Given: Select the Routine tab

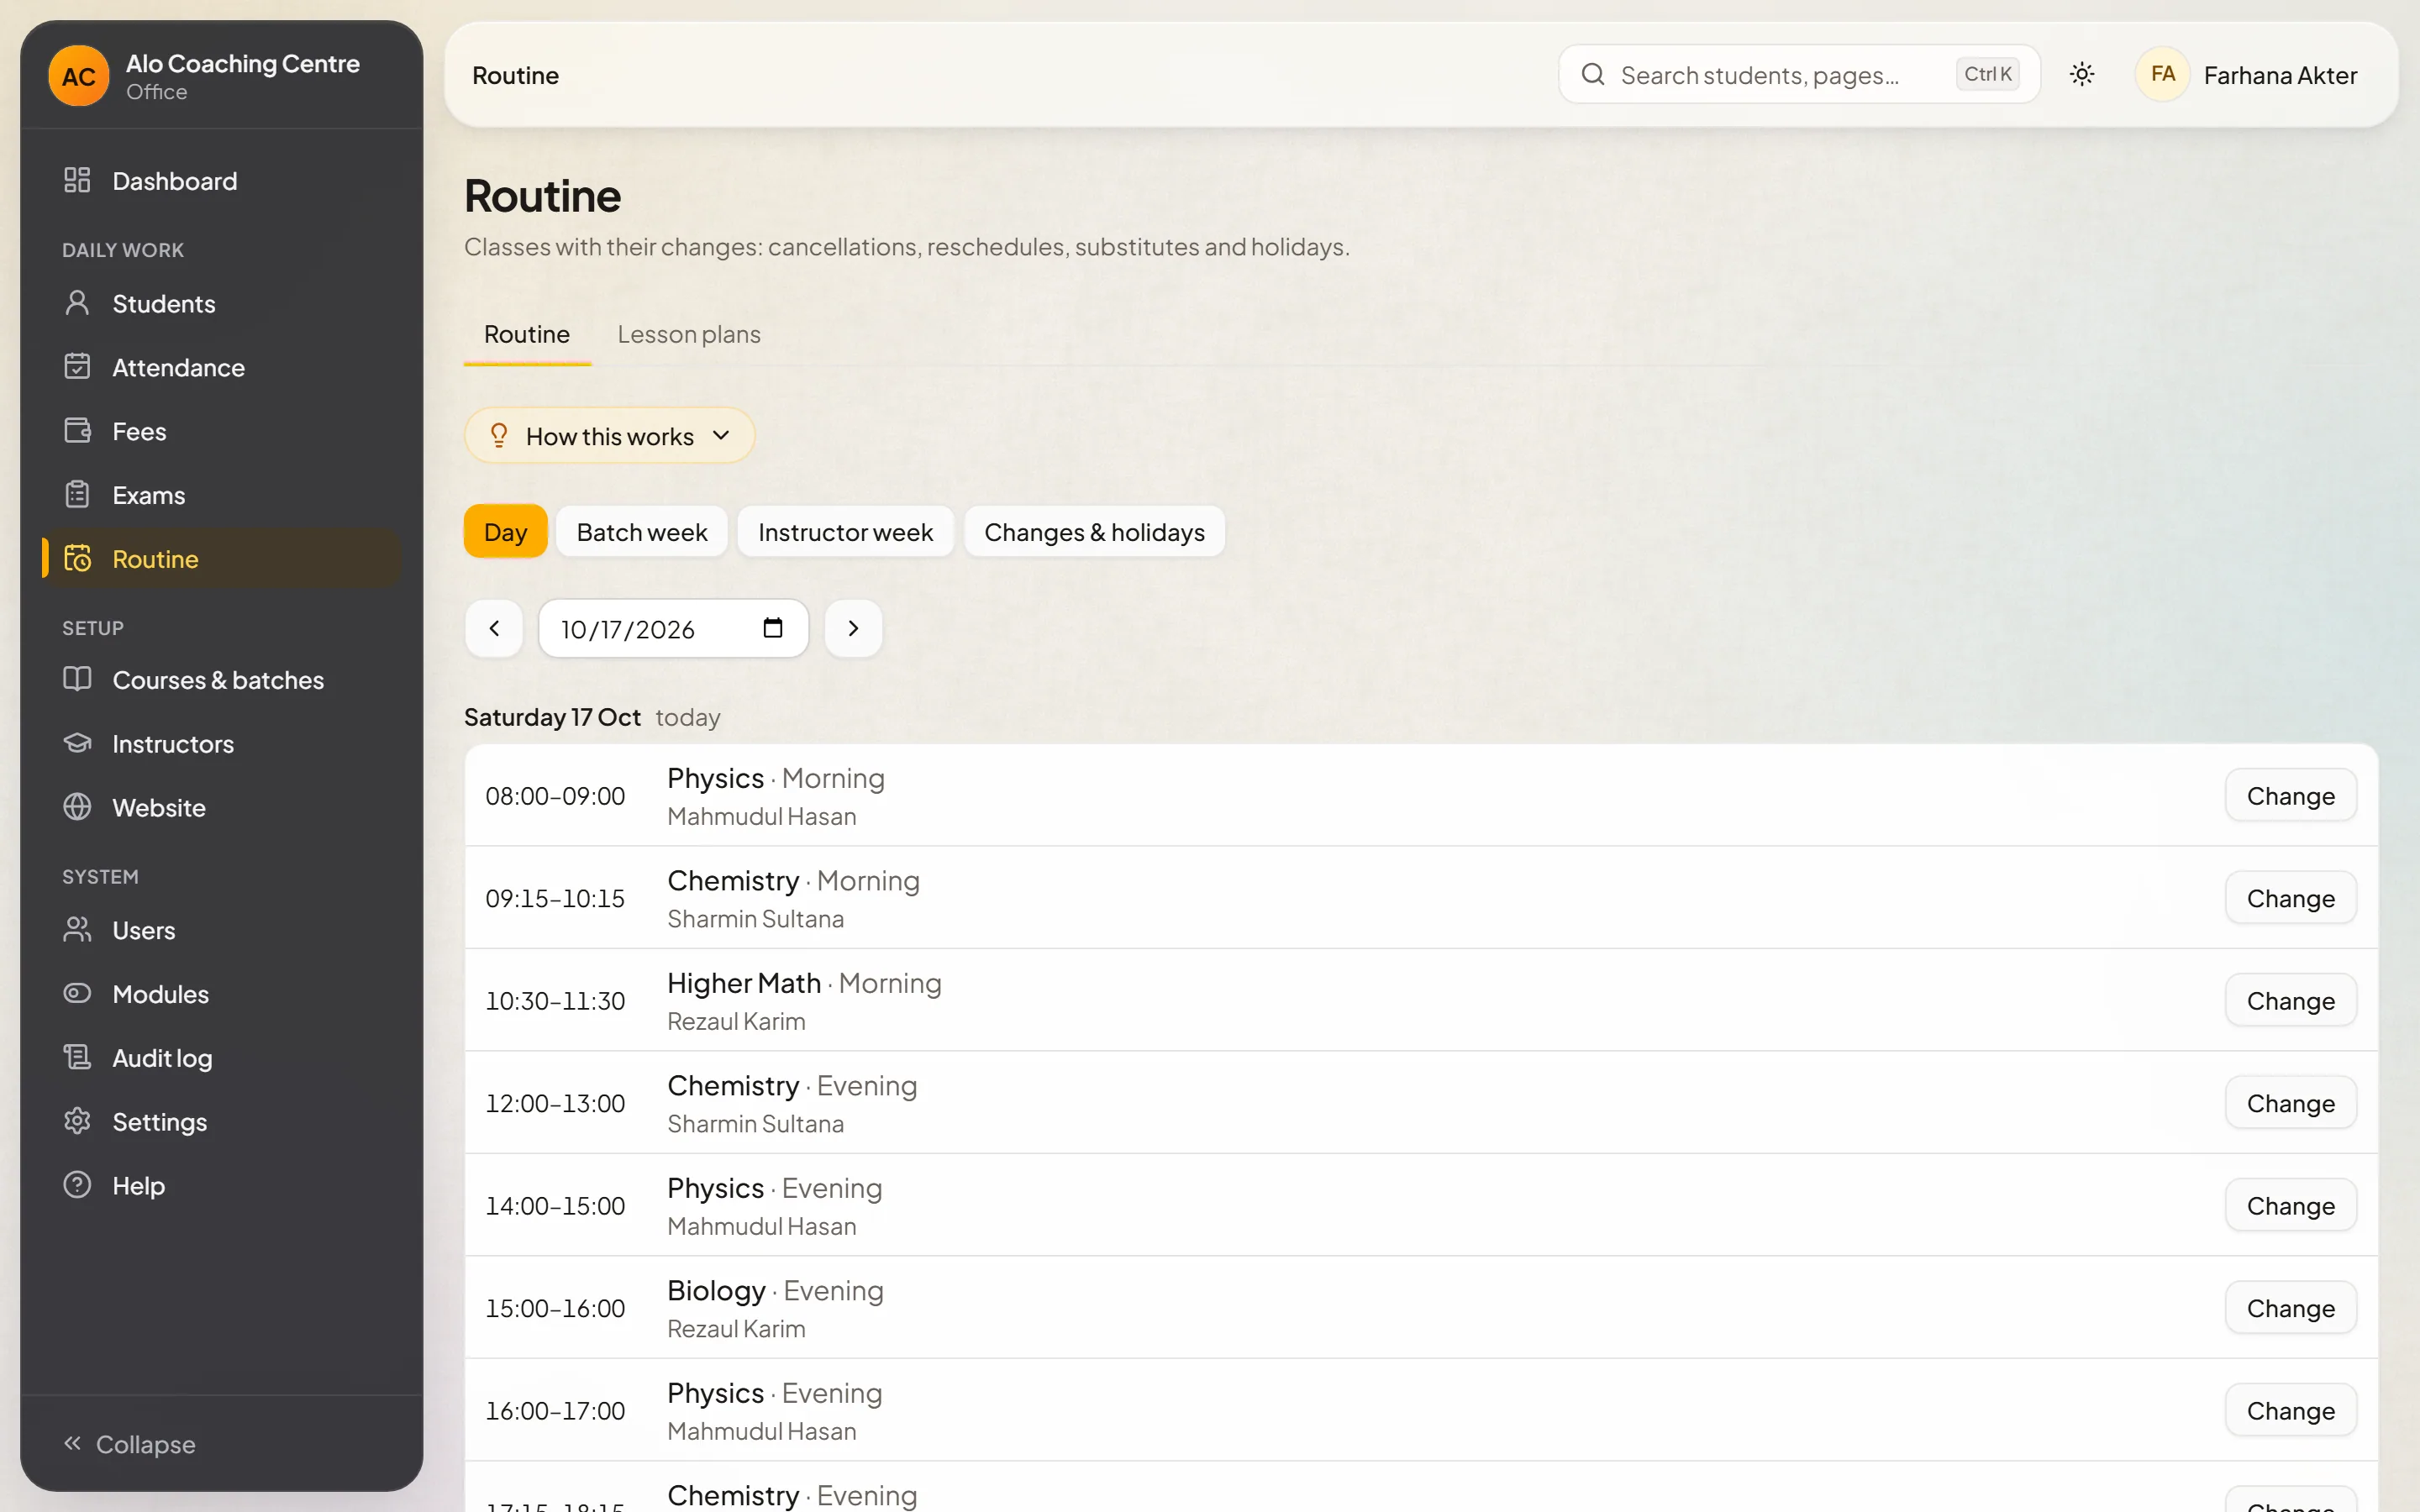Looking at the screenshot, I should pyautogui.click(x=527, y=334).
